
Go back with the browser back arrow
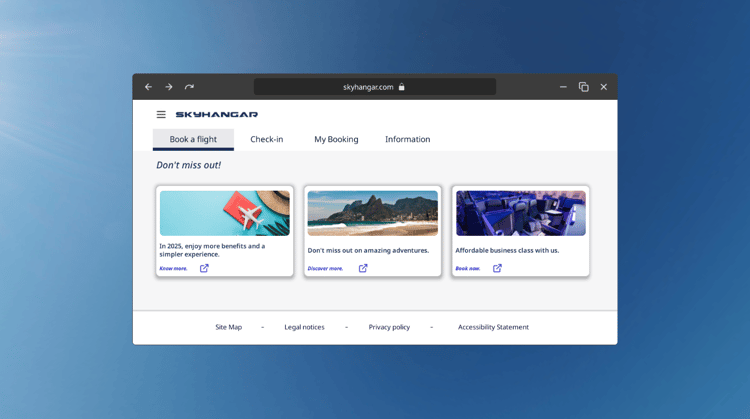[x=148, y=87]
